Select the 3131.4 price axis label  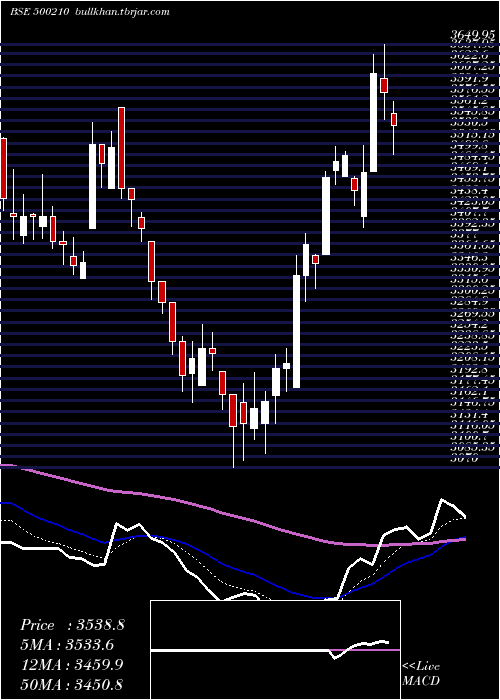[x=469, y=414]
